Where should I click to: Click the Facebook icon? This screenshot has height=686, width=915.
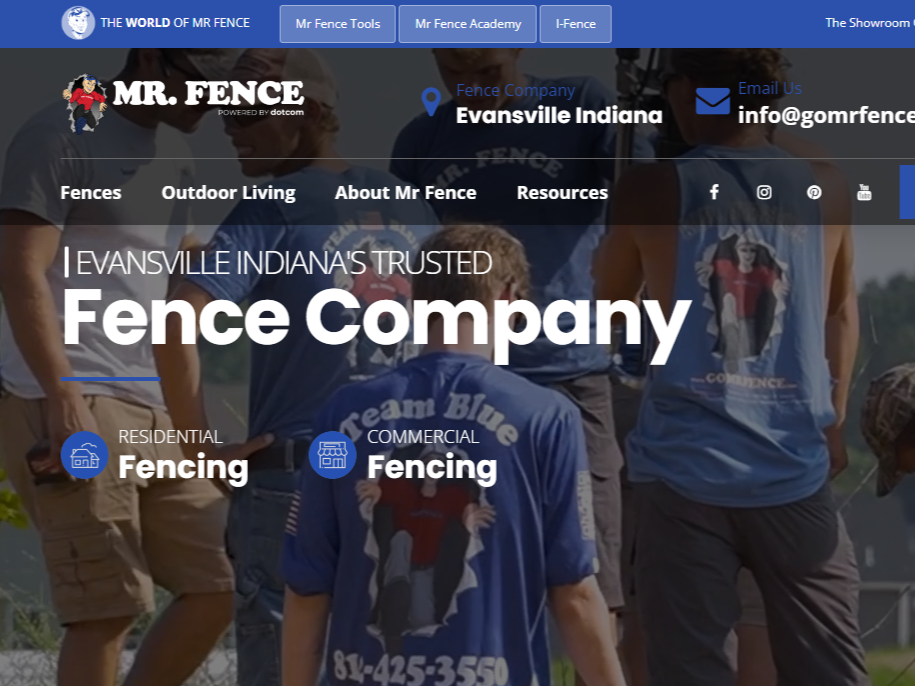(x=714, y=192)
